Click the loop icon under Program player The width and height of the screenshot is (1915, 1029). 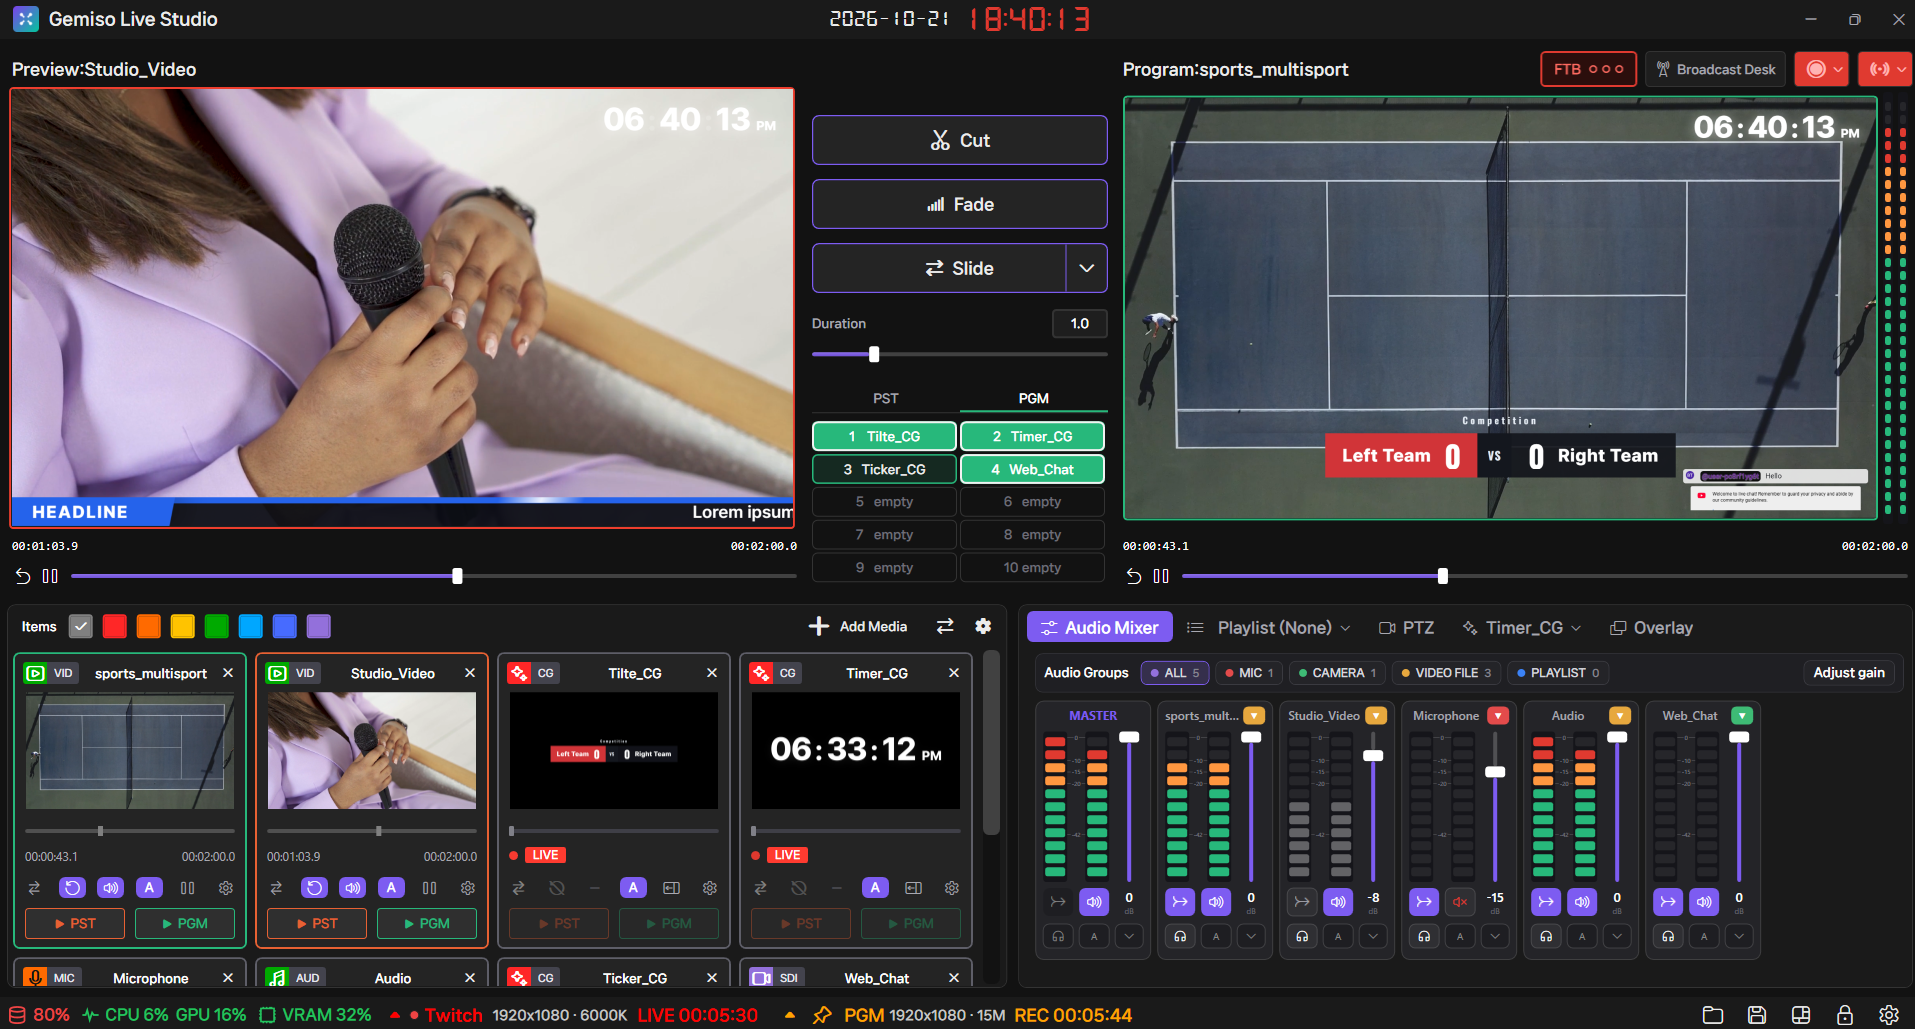pyautogui.click(x=1134, y=576)
